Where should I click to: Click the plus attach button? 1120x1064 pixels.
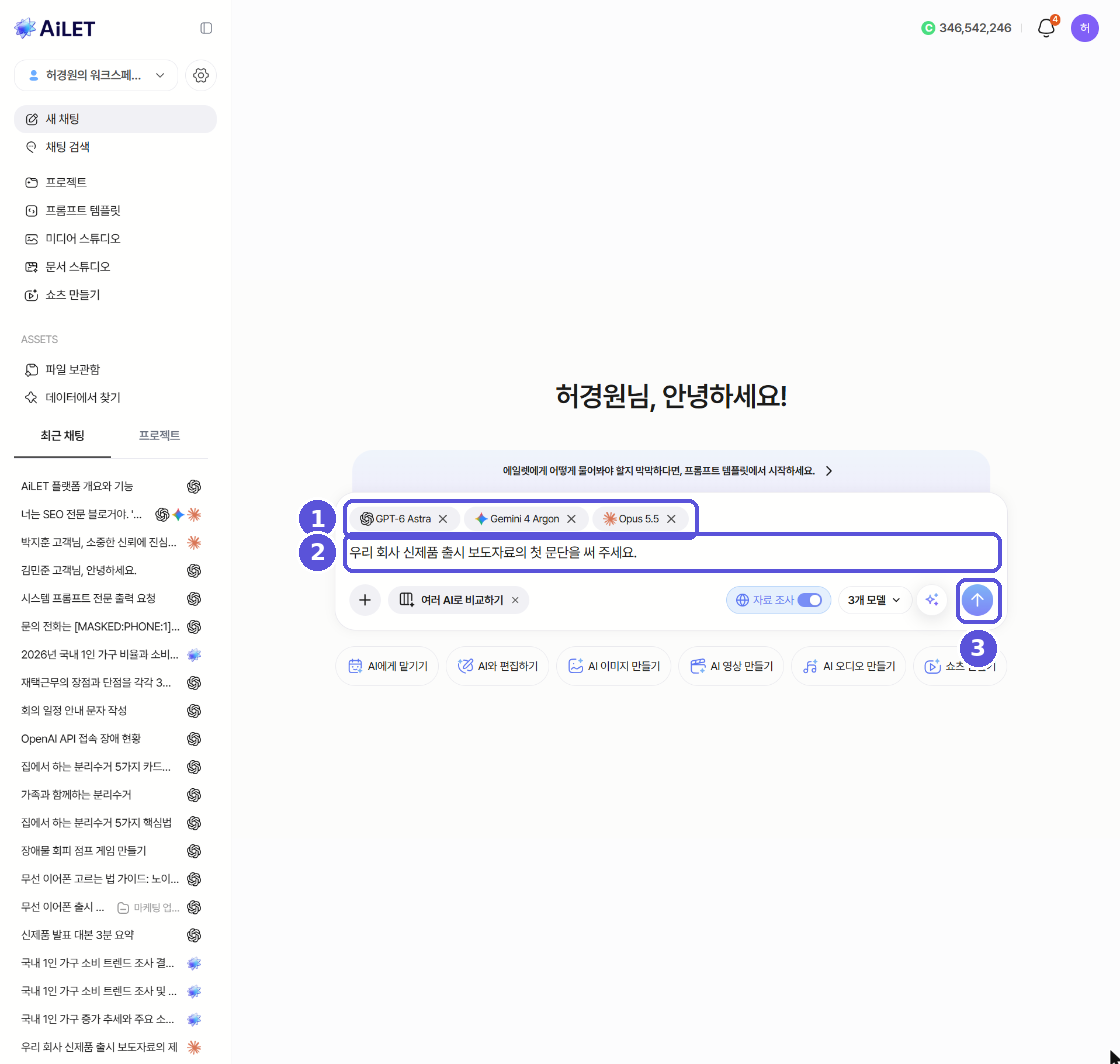(365, 600)
